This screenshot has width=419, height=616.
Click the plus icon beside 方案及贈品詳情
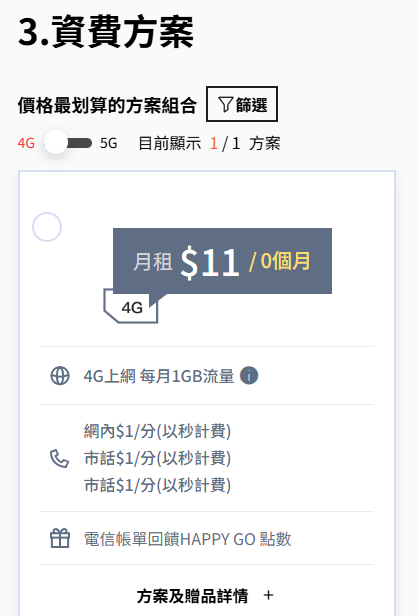[269, 595]
